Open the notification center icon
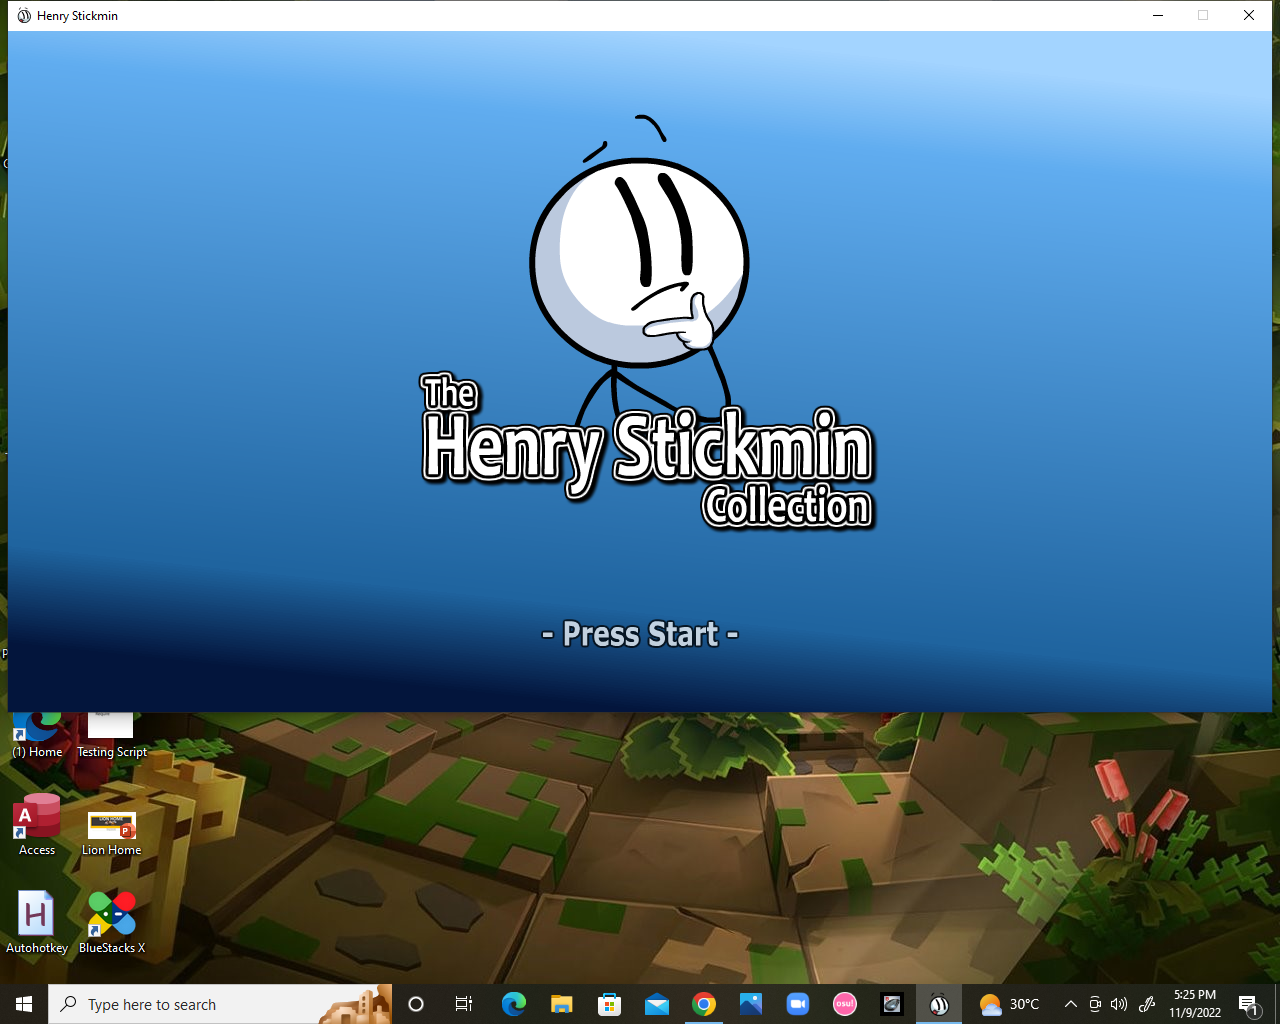The image size is (1280, 1024). pos(1249,1004)
